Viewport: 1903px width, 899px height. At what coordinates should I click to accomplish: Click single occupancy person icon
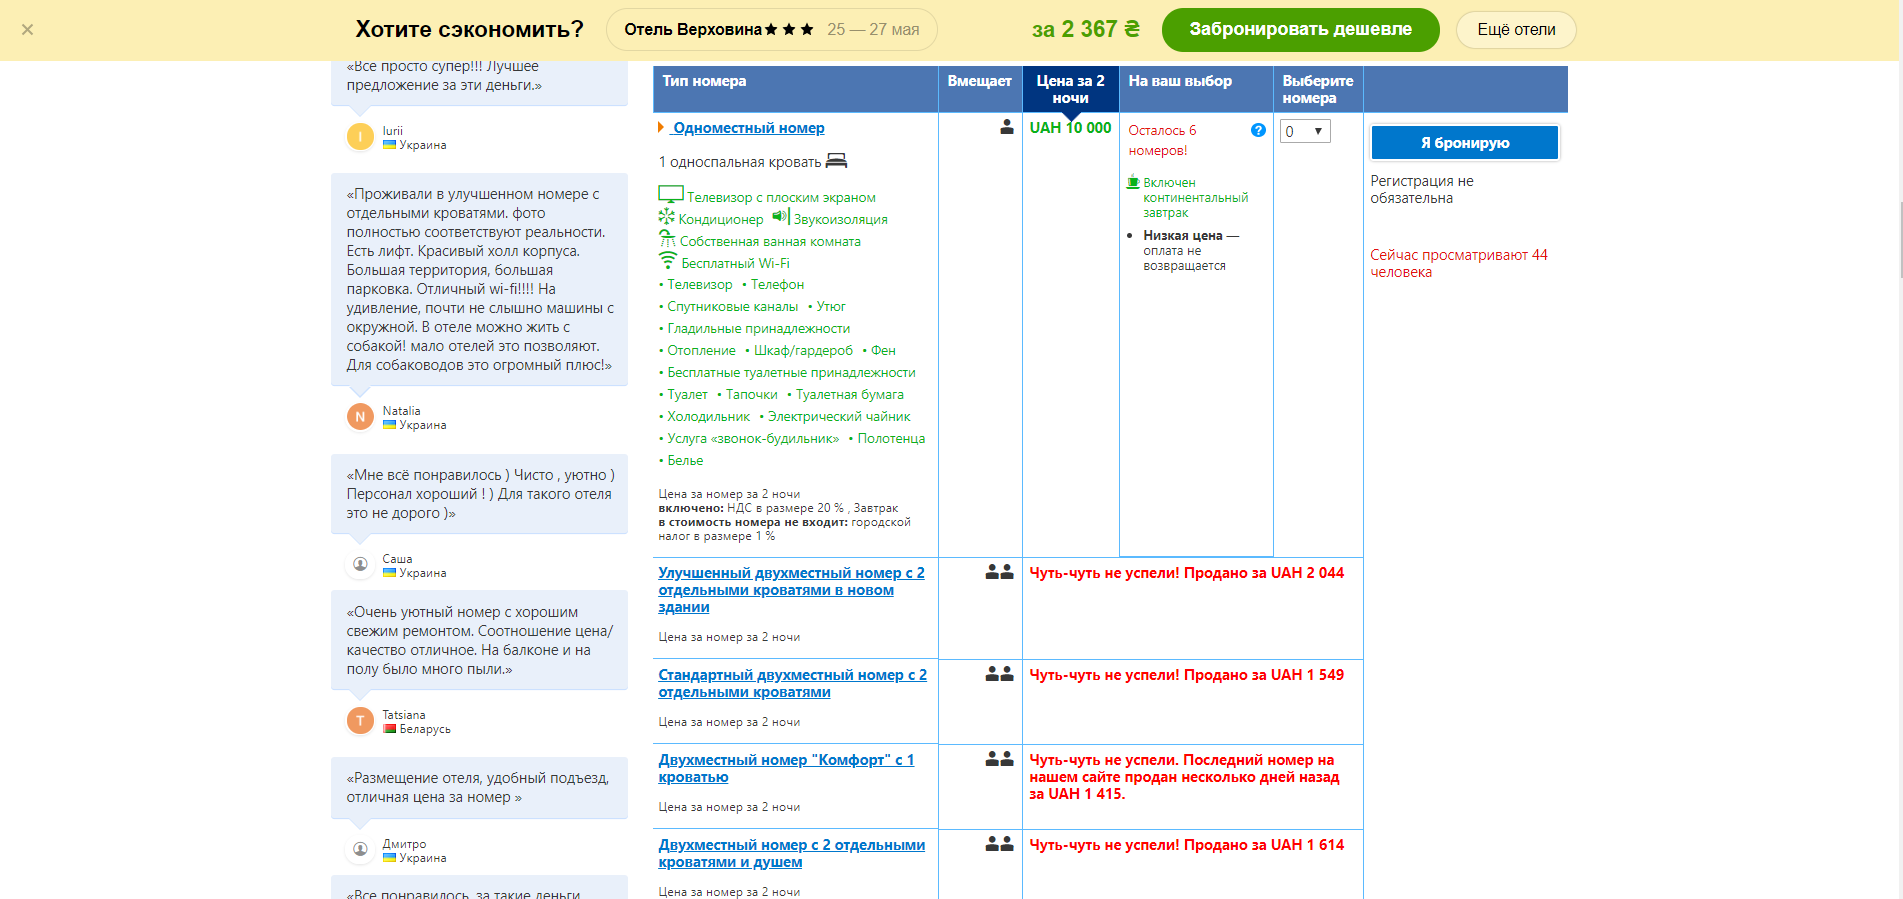point(1006,127)
